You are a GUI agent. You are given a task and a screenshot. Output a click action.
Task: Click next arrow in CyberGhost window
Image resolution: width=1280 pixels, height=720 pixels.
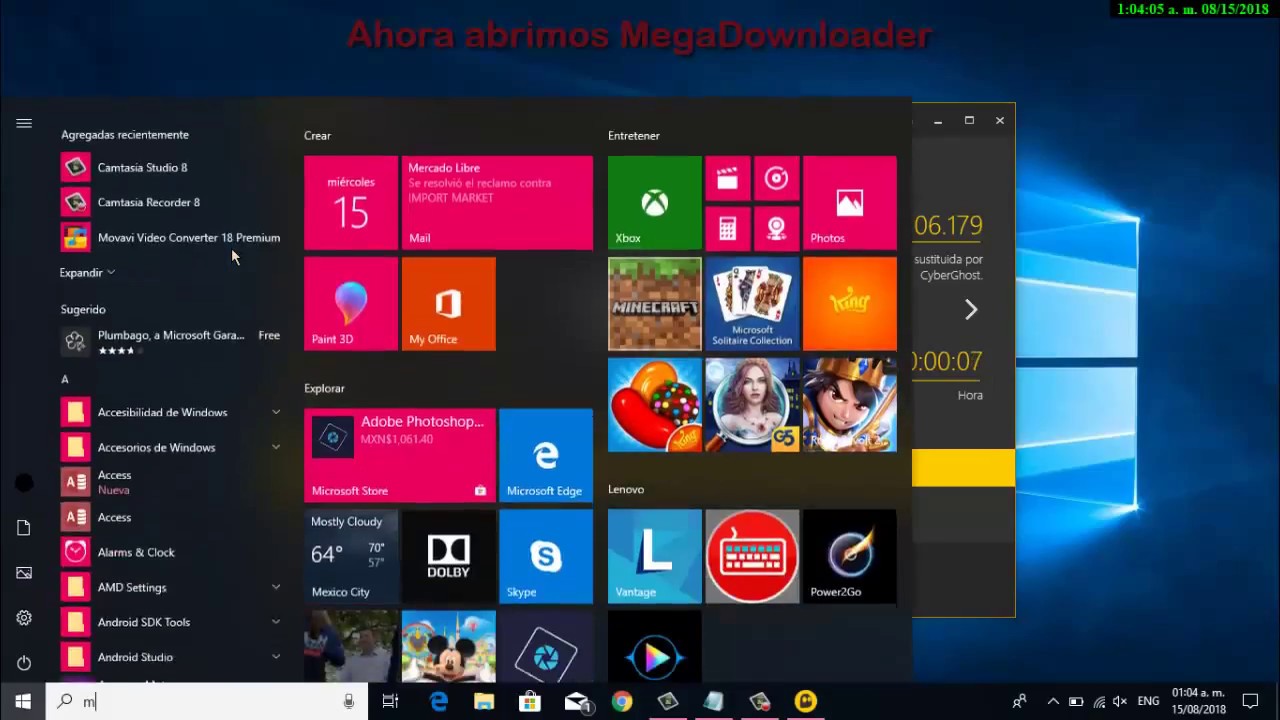pyautogui.click(x=970, y=310)
